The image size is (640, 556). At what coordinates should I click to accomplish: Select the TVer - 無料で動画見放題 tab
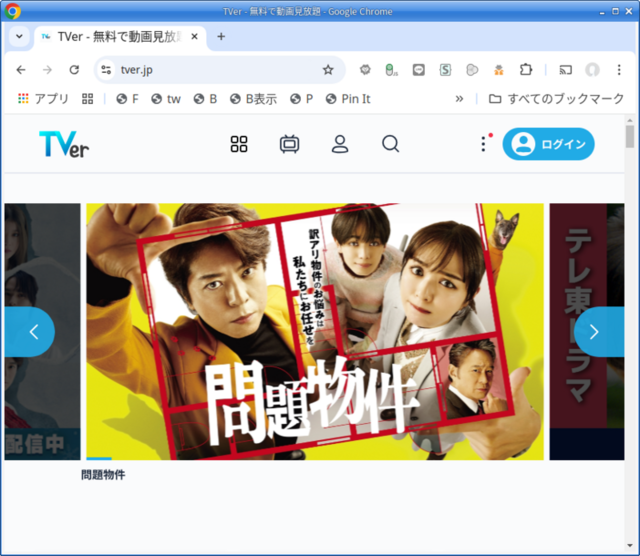118,37
